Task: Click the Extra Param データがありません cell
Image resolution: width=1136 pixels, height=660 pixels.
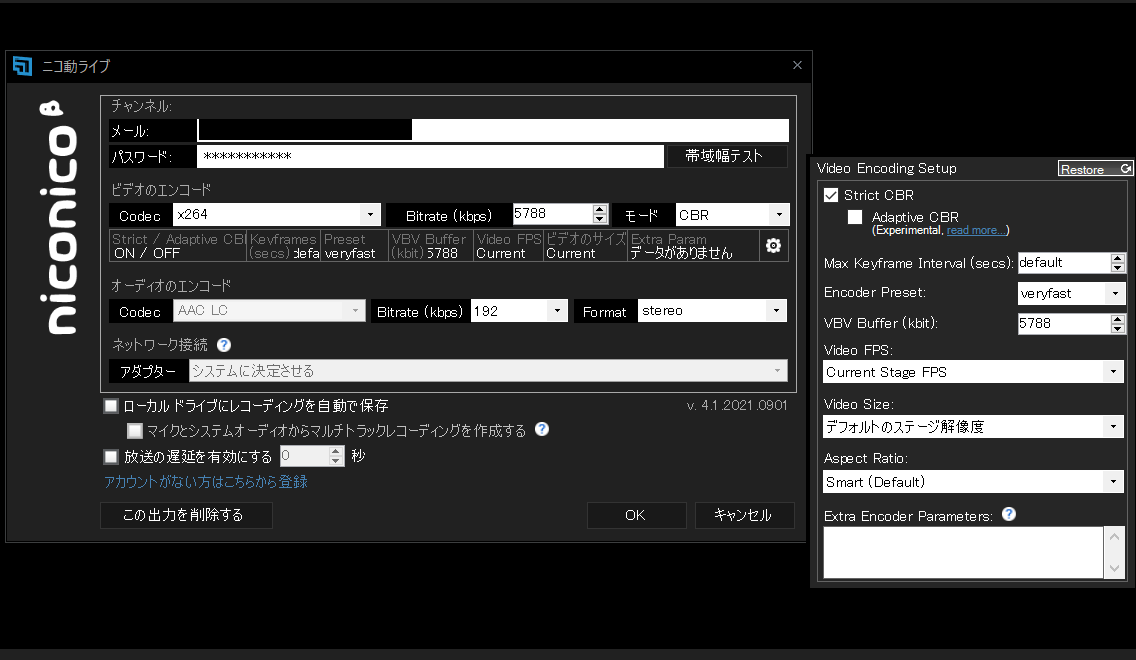Action: (x=693, y=246)
